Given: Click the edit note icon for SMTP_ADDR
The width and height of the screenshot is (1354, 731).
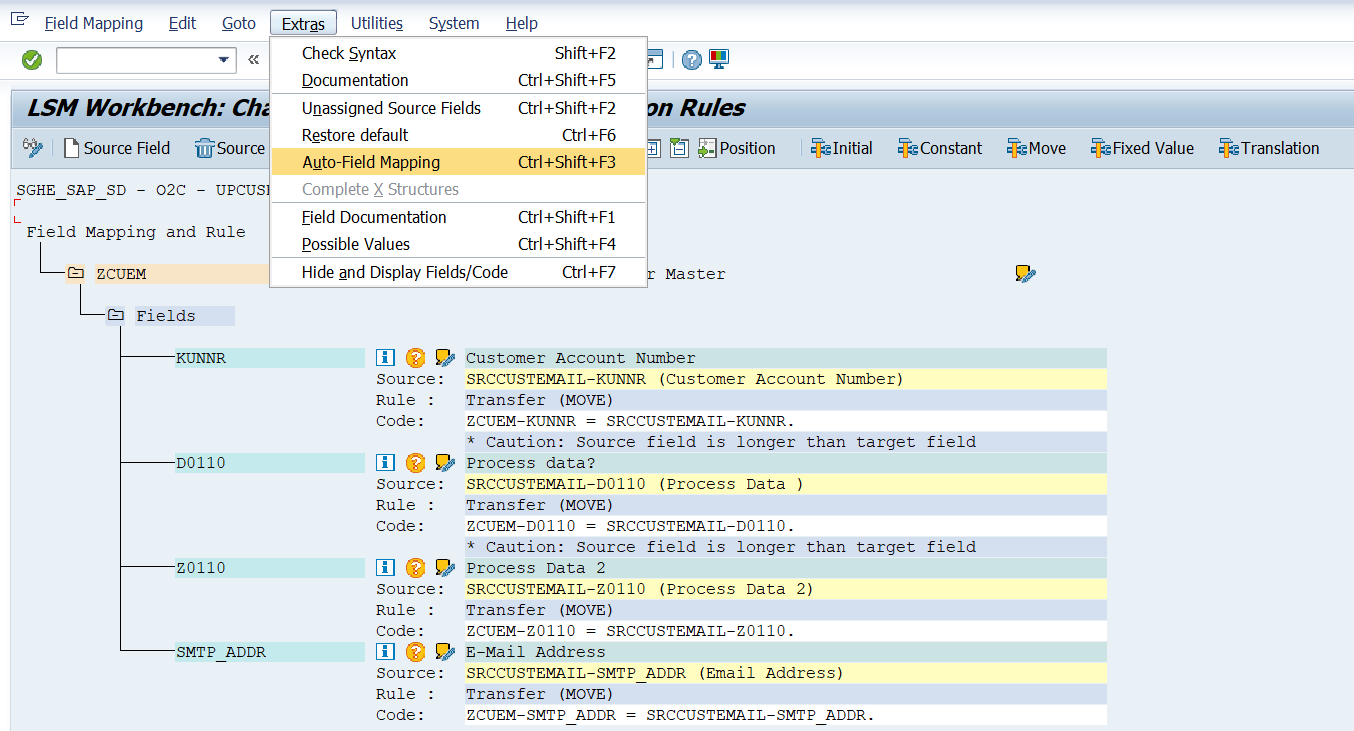Looking at the screenshot, I should click(445, 652).
